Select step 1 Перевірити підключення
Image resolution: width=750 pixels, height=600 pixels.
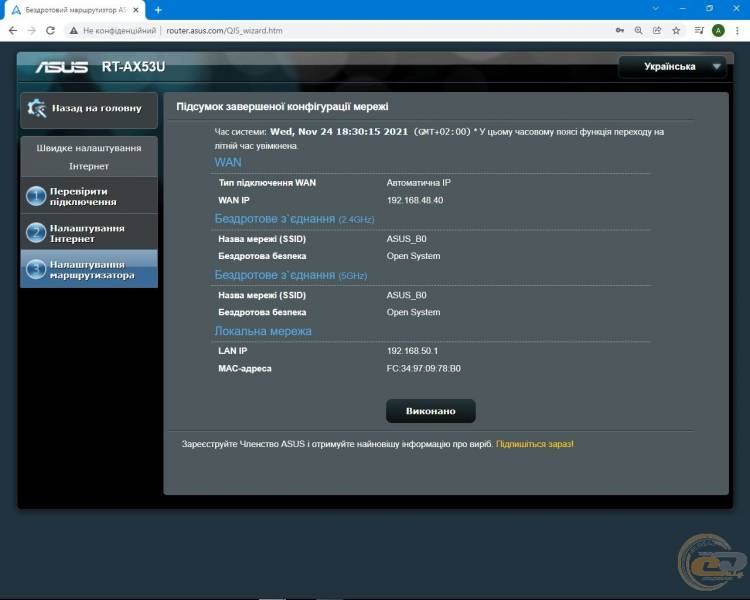pyautogui.click(x=89, y=196)
